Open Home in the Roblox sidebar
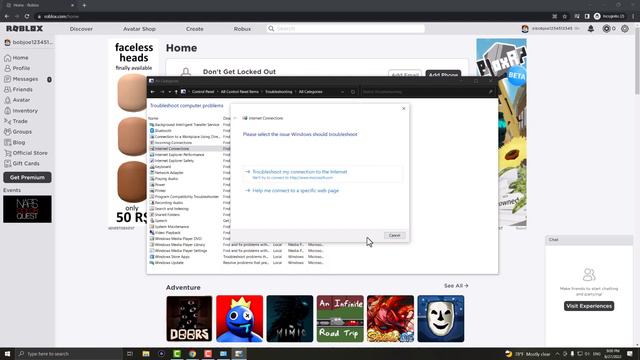Viewport: 640px width, 360px height. coord(16,58)
